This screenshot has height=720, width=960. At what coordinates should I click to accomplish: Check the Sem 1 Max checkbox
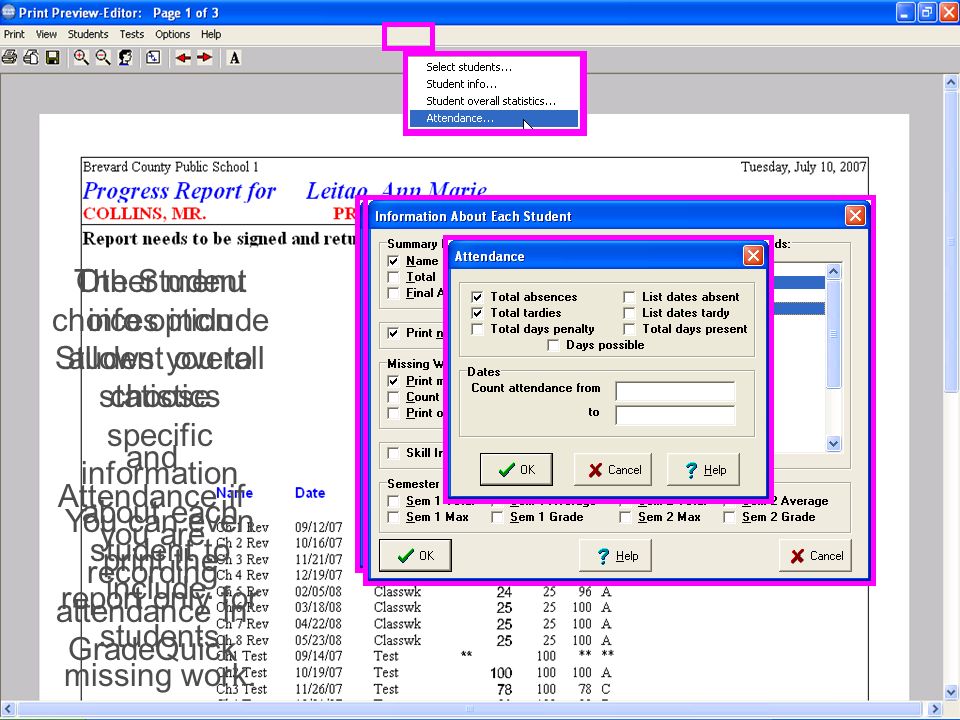pos(393,517)
